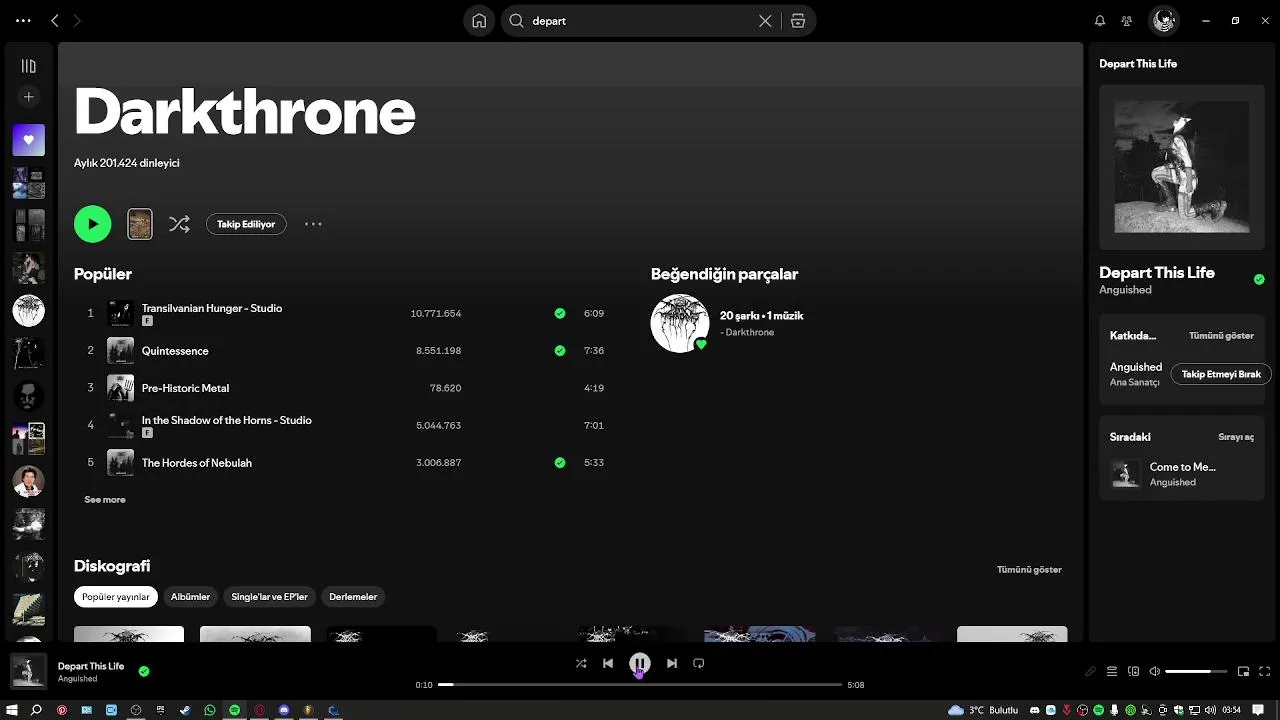The height and width of the screenshot is (720, 1280).
Task: Open Anguished artist link in side panel
Action: (x=1126, y=290)
